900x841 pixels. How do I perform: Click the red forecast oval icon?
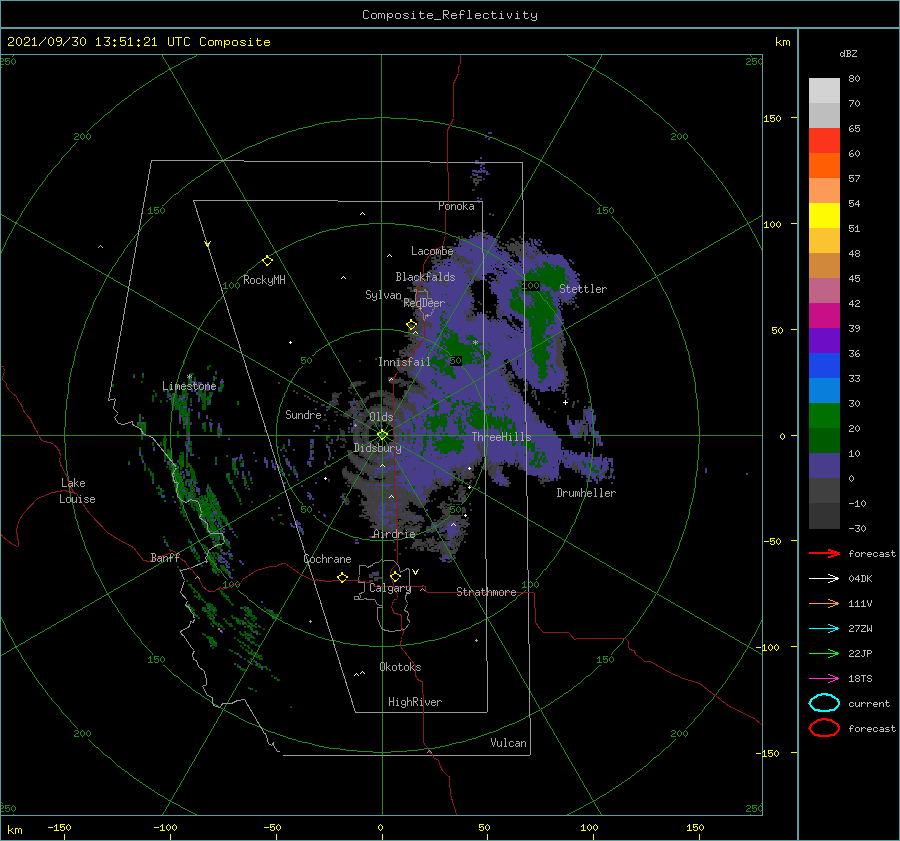[824, 728]
